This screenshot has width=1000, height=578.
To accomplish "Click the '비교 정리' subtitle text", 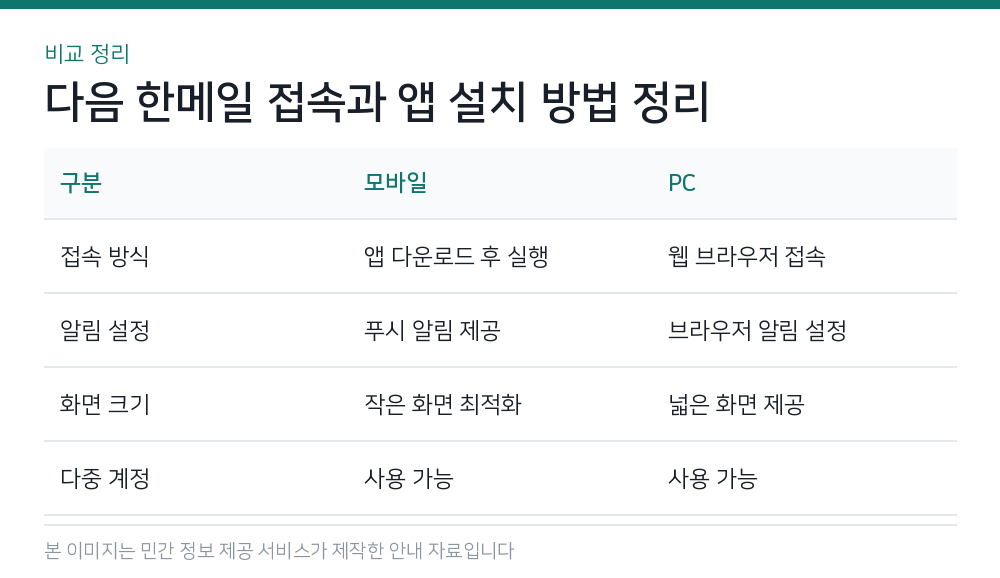I will coord(87,54).
